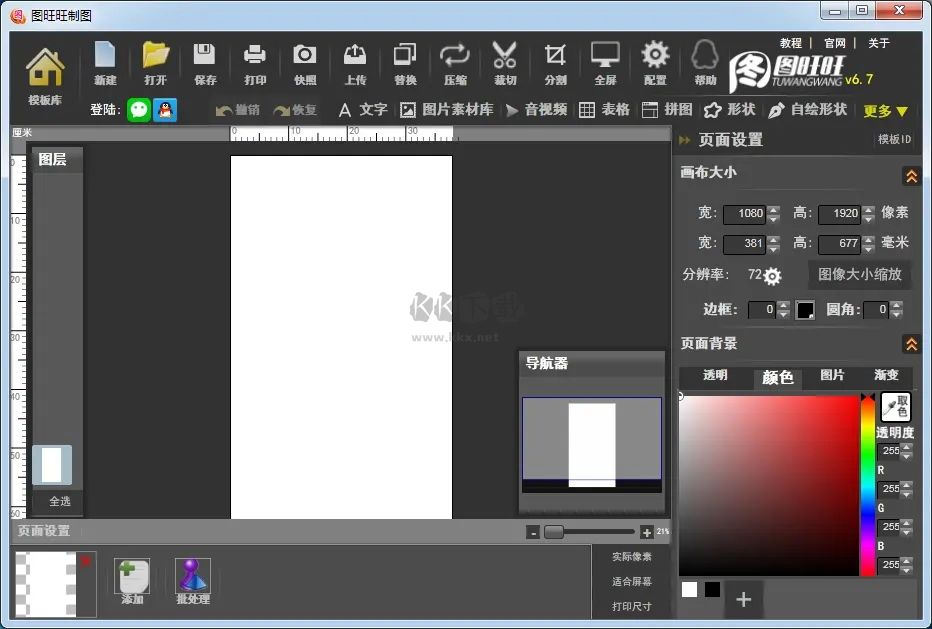932x629 pixels.
Task: Switch to the 渐变 background tab
Action: click(x=886, y=376)
